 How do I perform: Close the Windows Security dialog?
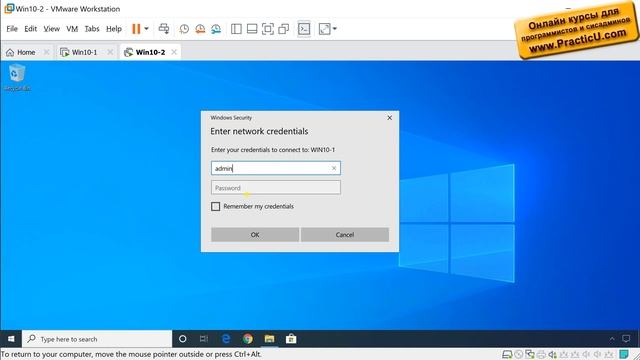(x=389, y=118)
